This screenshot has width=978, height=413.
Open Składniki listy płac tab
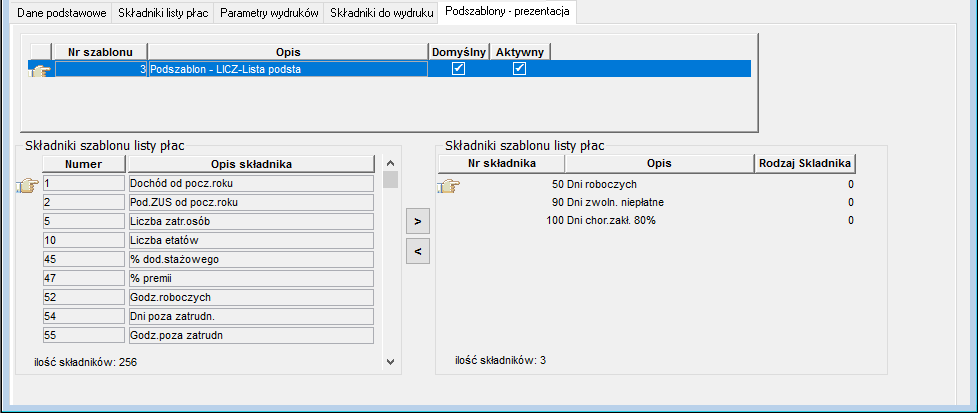tap(163, 13)
